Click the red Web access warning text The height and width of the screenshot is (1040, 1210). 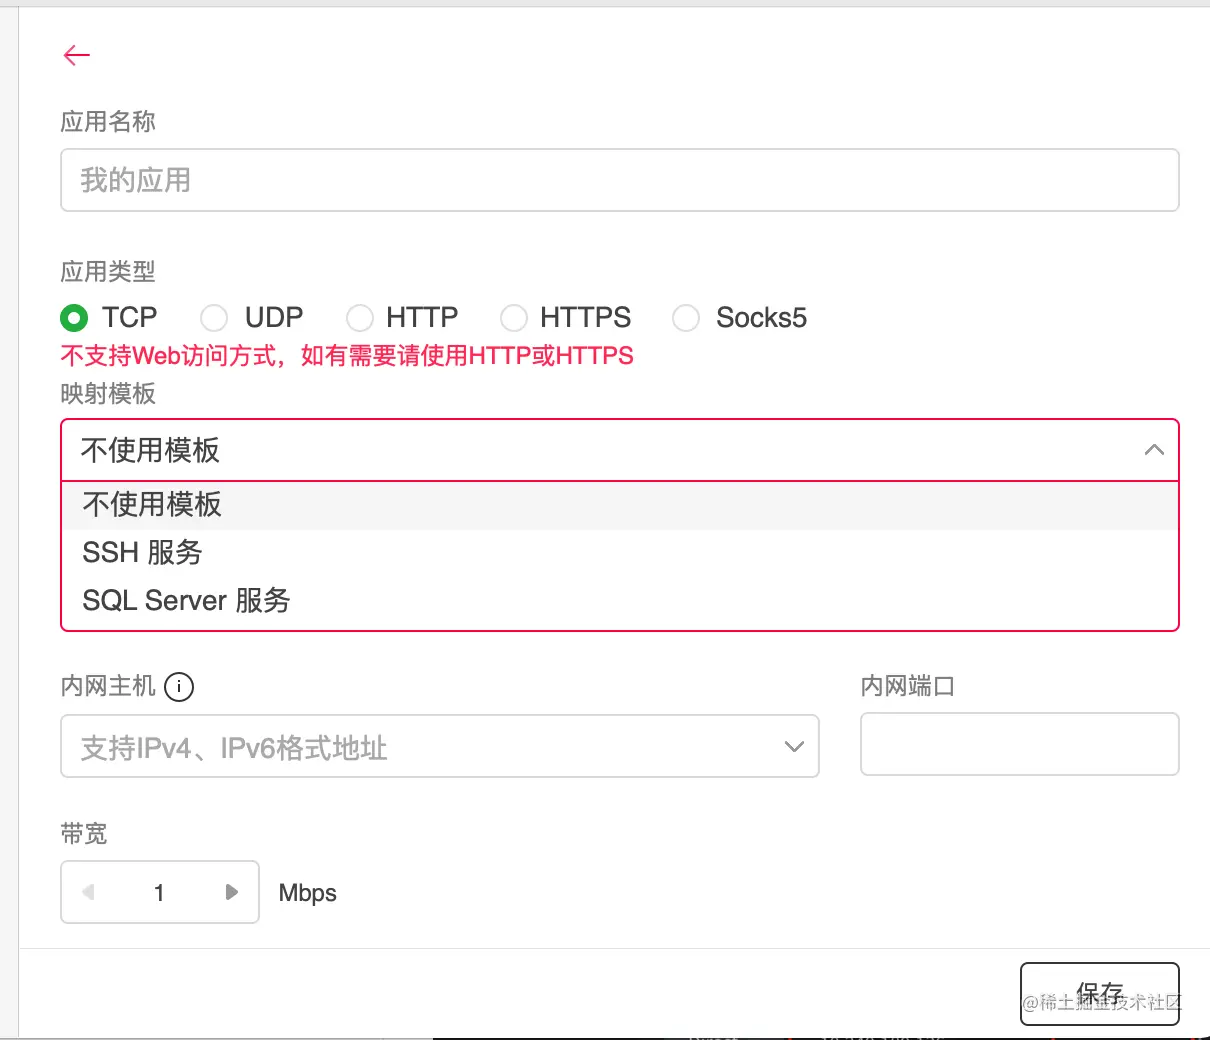pos(347,356)
